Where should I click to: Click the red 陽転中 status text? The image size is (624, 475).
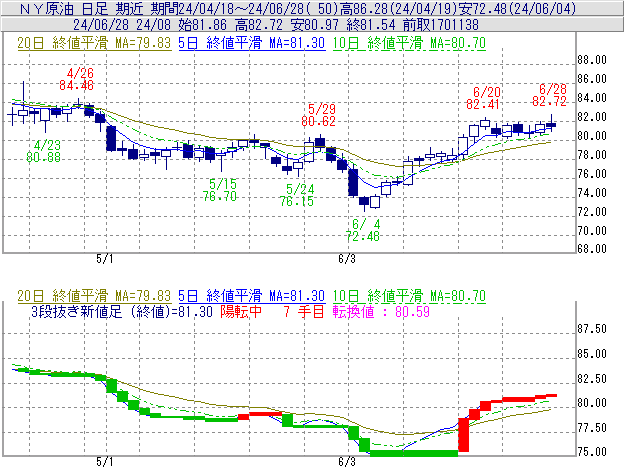(x=241, y=311)
